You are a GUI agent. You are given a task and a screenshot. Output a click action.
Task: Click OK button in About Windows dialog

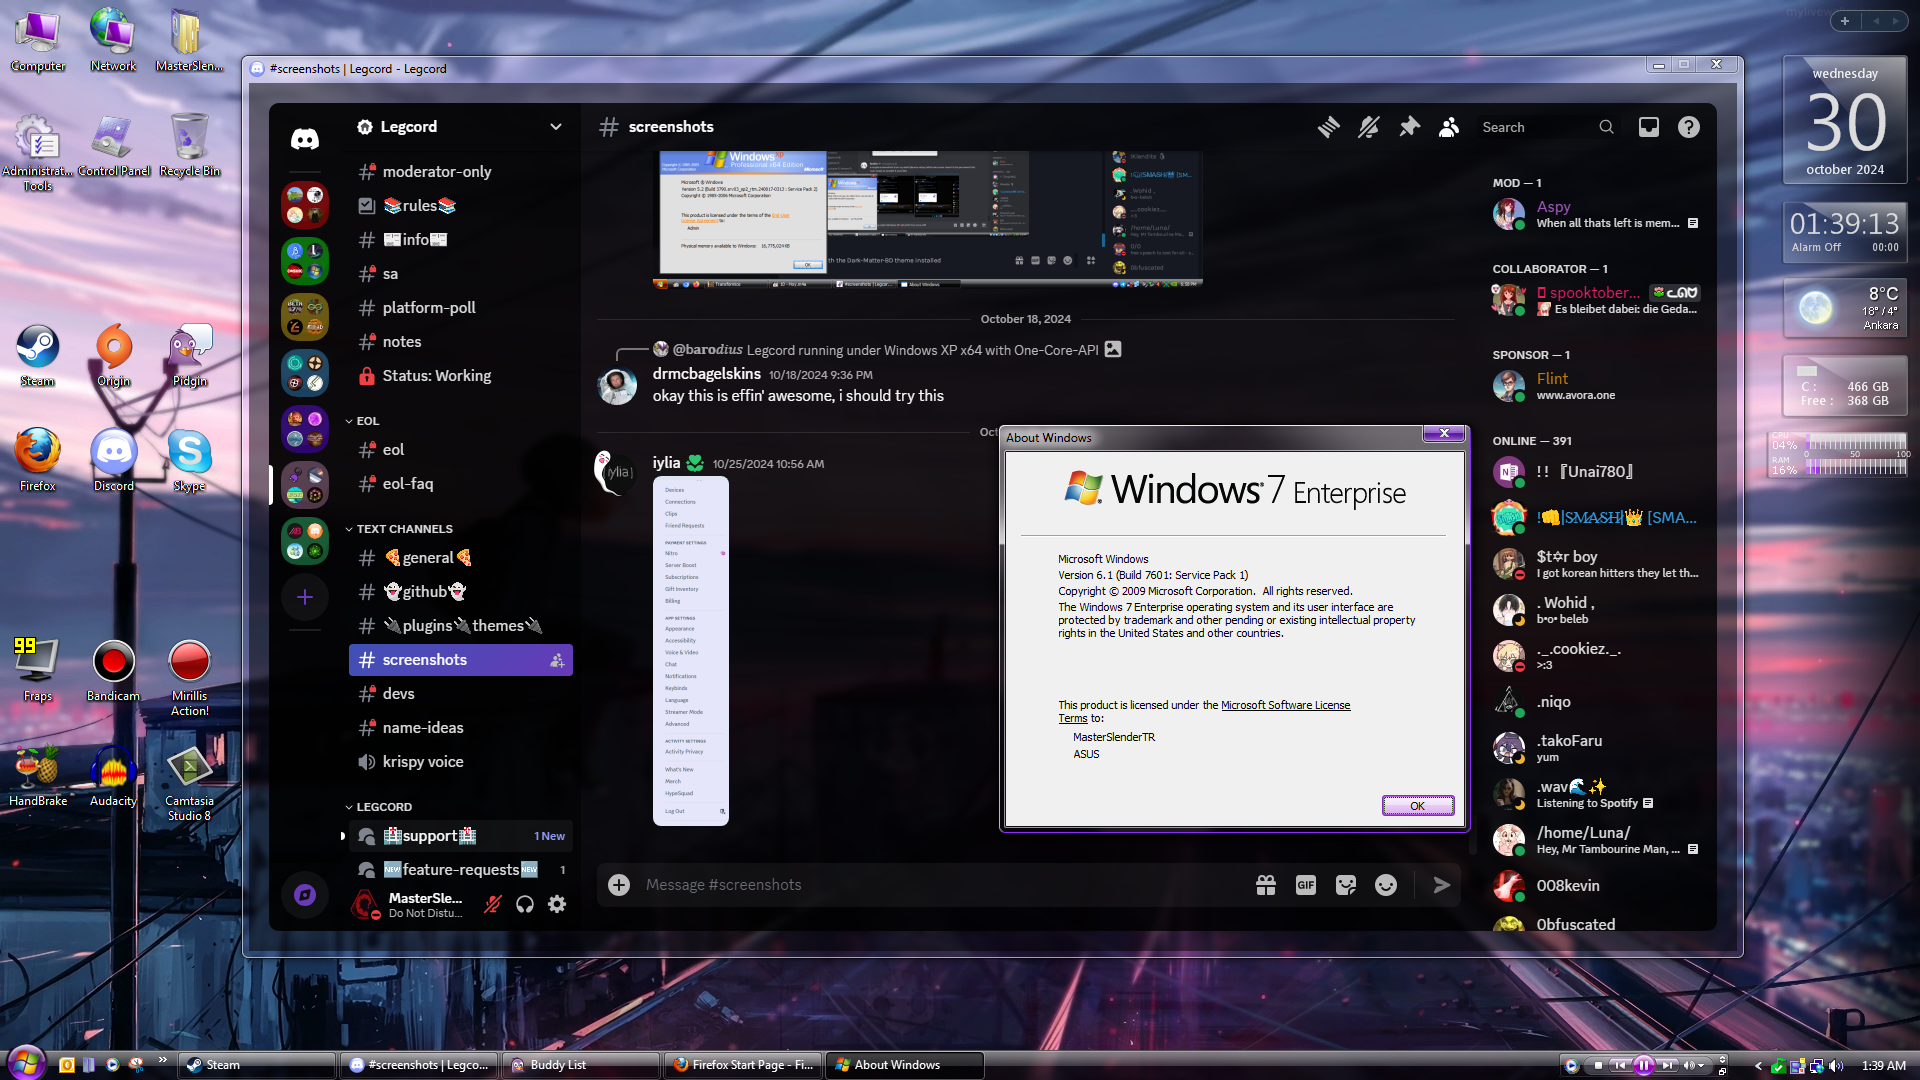click(1418, 804)
